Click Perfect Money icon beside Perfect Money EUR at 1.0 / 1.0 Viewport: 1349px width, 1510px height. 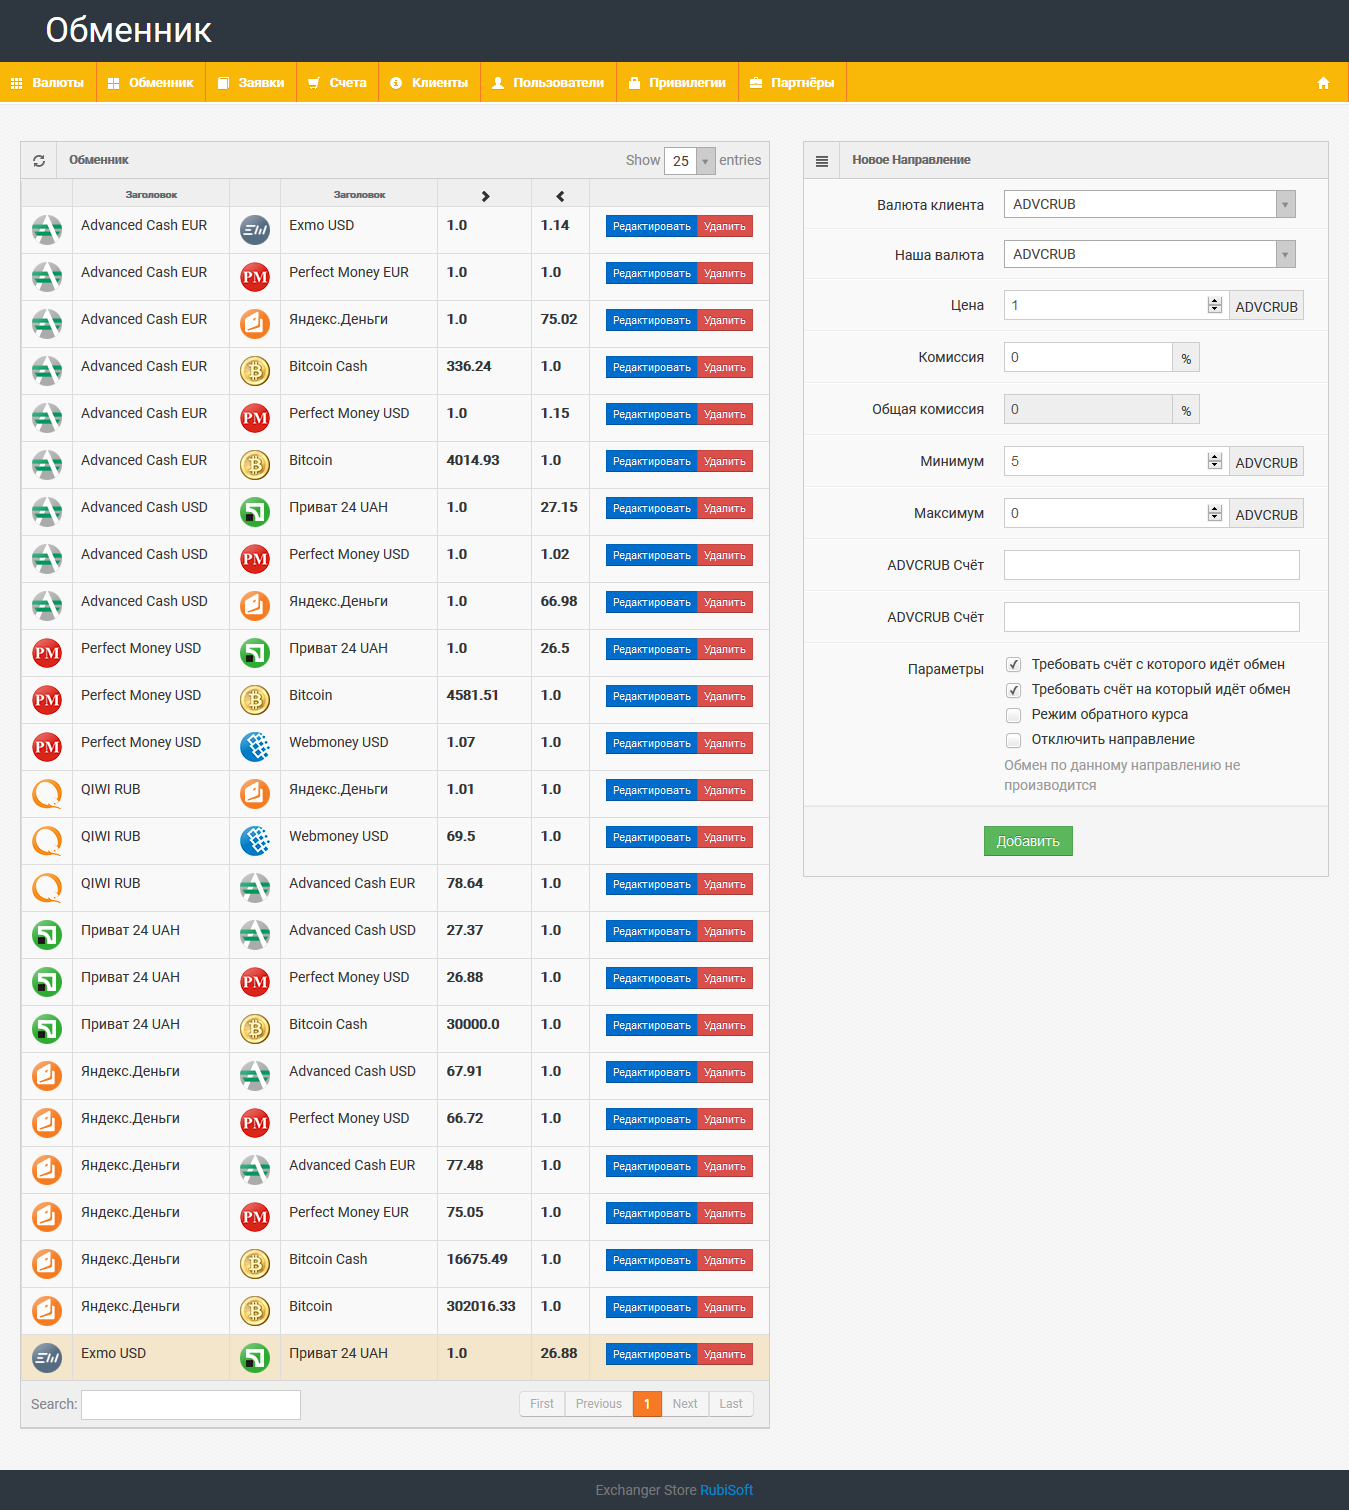255,277
